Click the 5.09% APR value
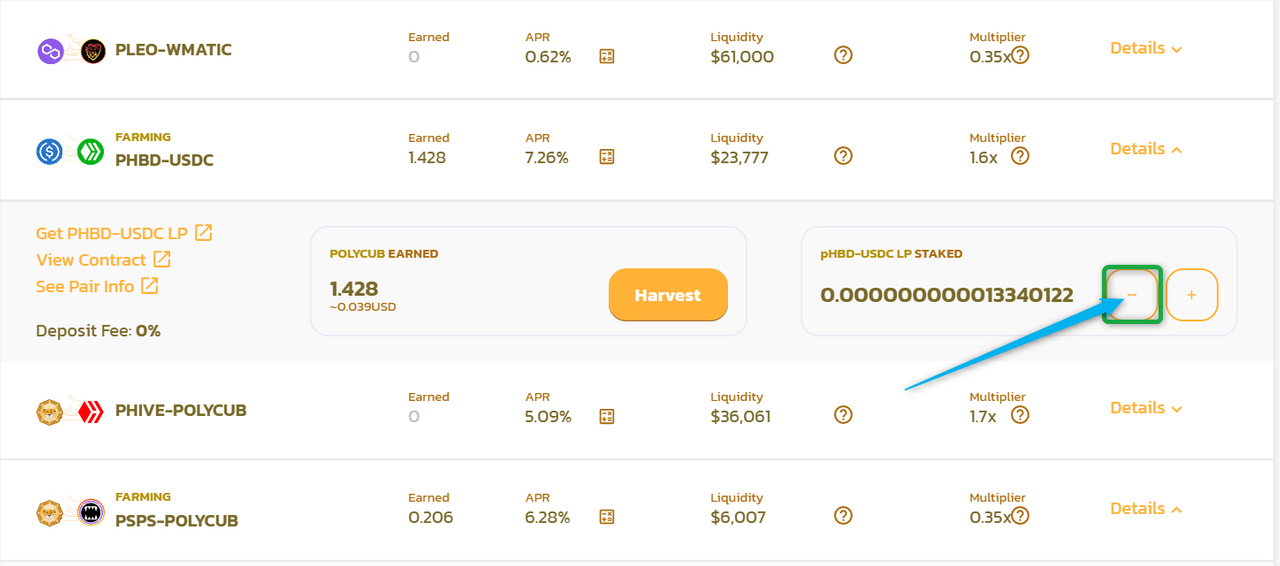The width and height of the screenshot is (1280, 566). [x=548, y=417]
